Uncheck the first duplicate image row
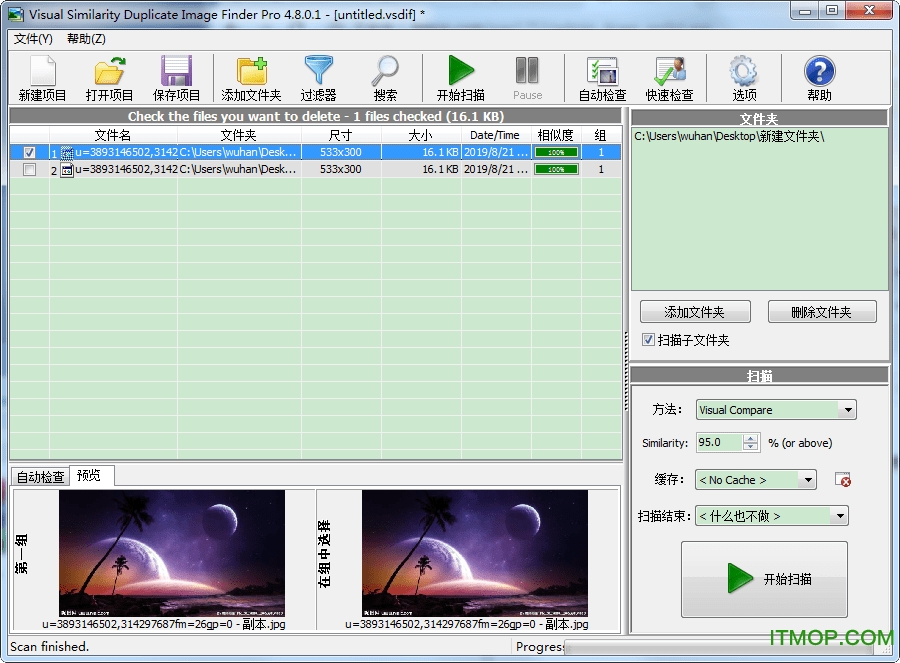This screenshot has height=663, width=900. click(28, 152)
